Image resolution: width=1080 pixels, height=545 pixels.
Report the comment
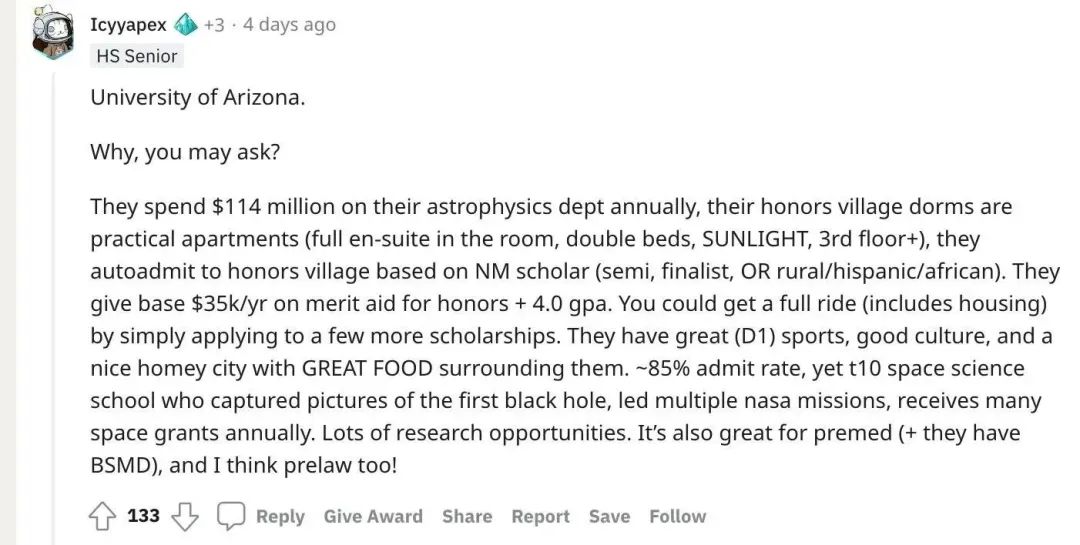[541, 517]
